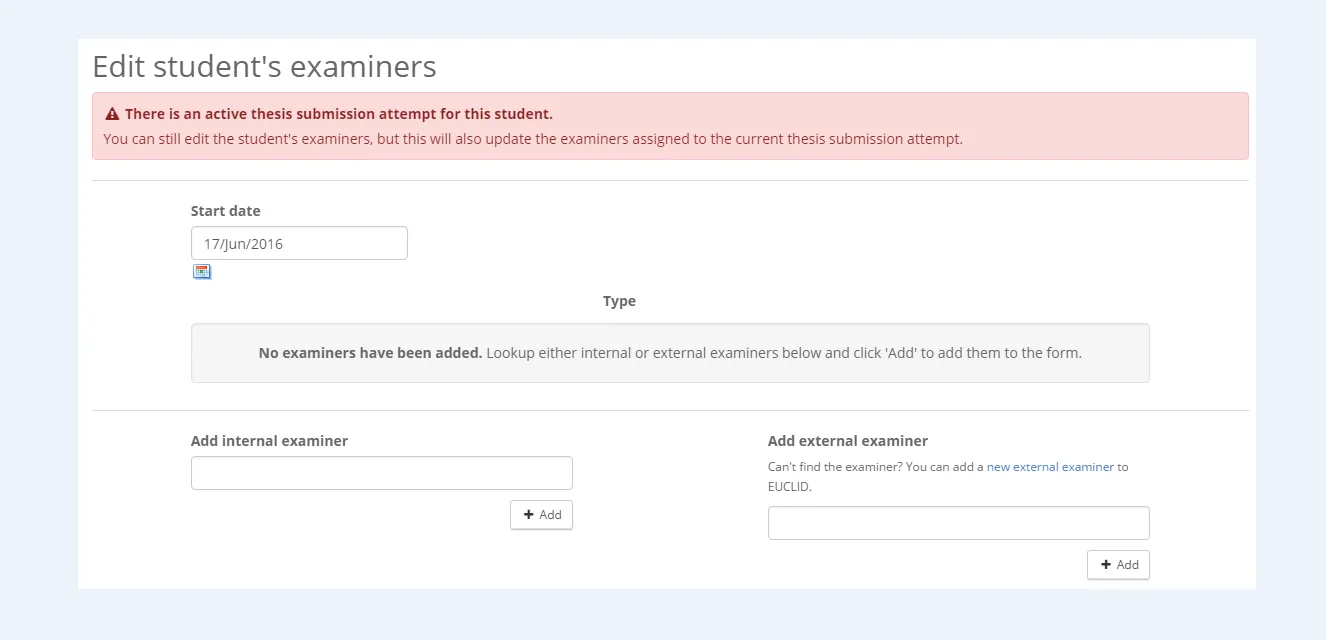This screenshot has height=640, width=1326.
Task: Click the plus icon inside the internal Add button
Action: point(528,514)
